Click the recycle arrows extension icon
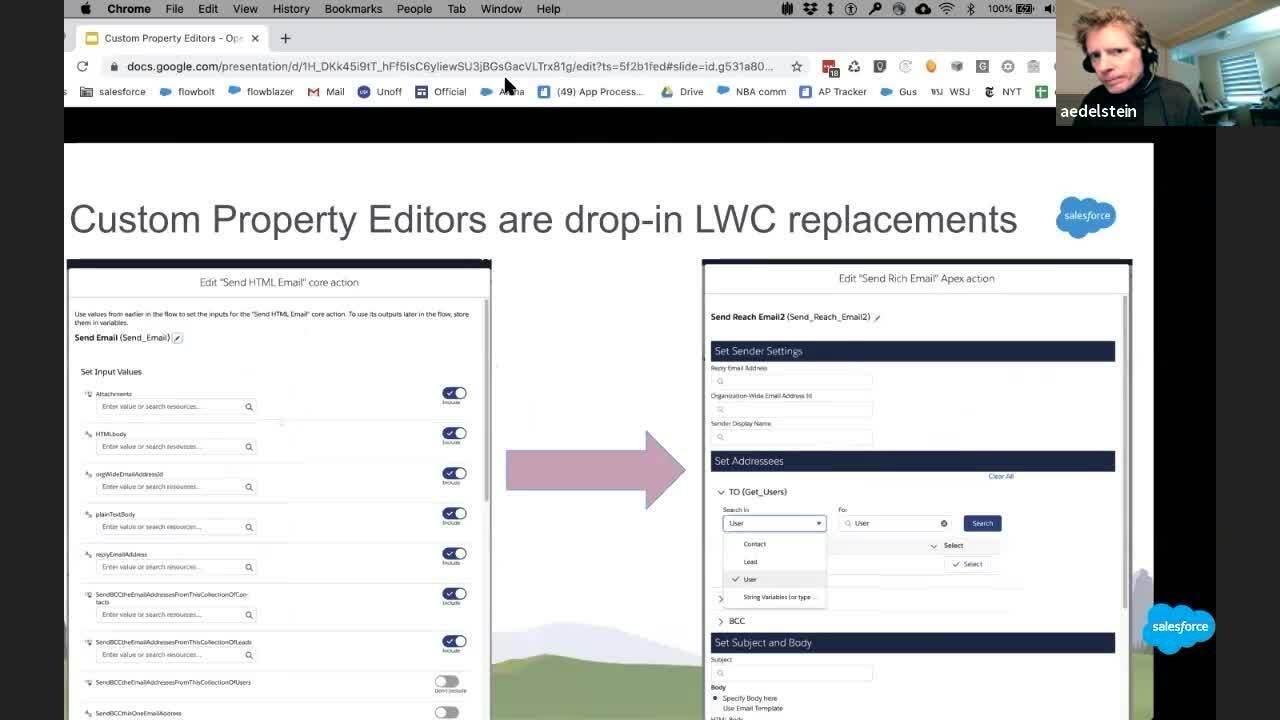 tap(854, 66)
